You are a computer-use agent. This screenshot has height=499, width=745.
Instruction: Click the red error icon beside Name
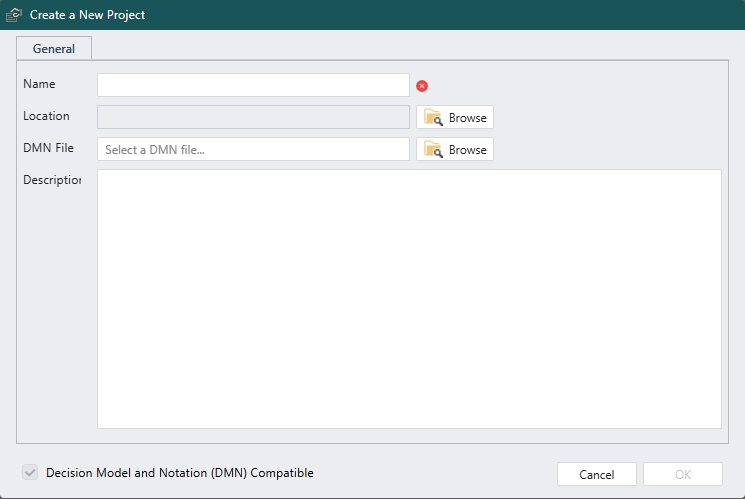point(421,86)
